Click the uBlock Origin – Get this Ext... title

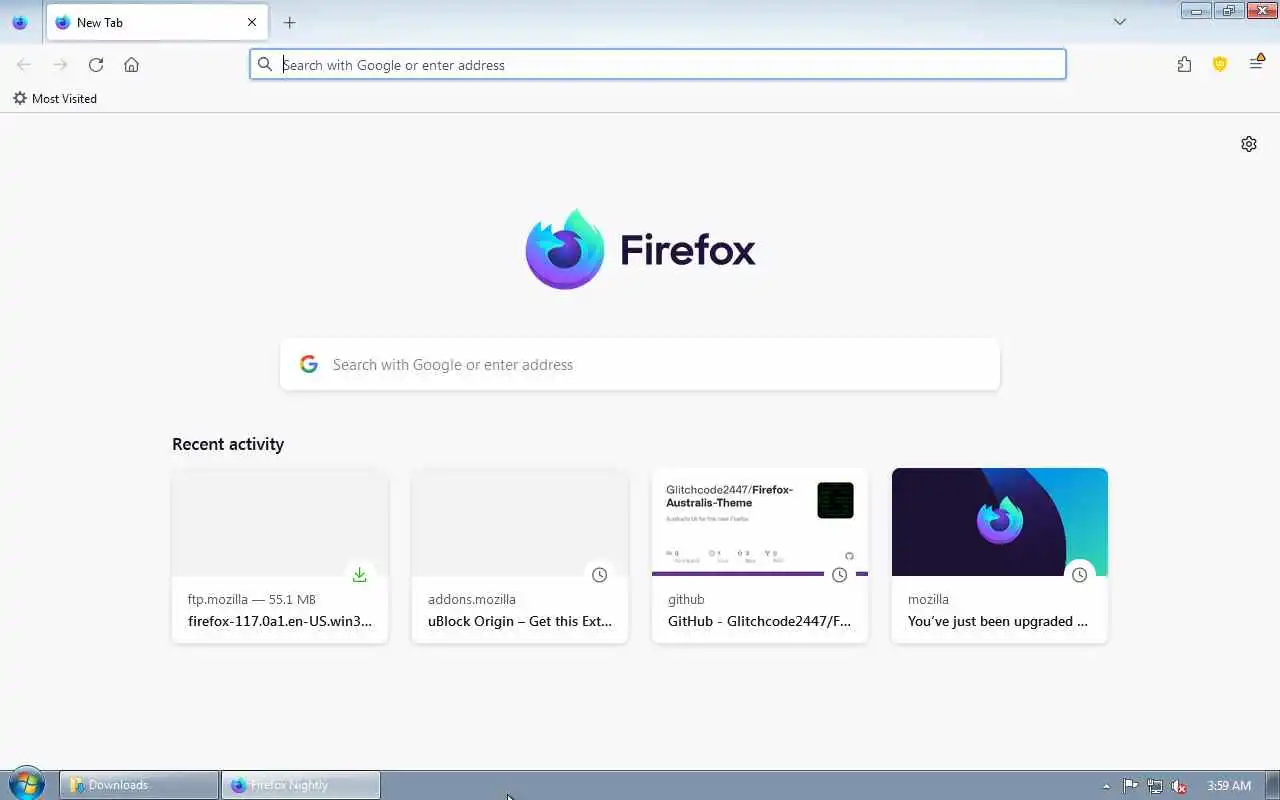click(520, 621)
